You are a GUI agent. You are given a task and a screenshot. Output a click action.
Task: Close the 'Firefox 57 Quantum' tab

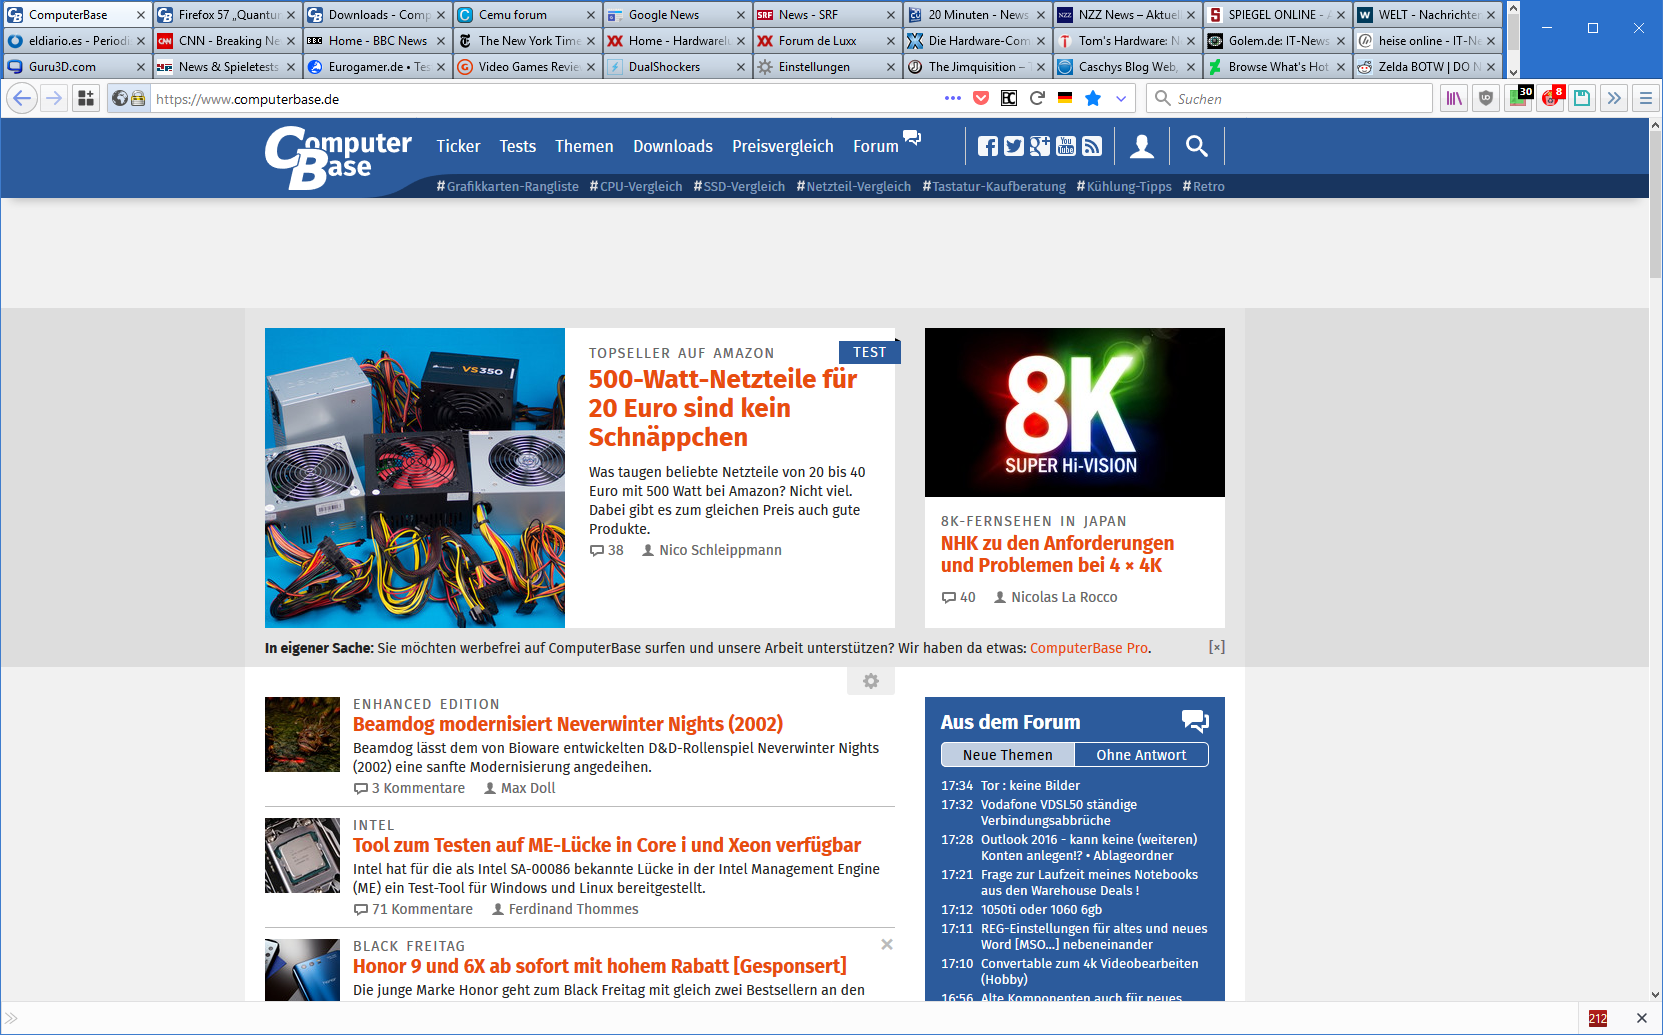click(291, 15)
